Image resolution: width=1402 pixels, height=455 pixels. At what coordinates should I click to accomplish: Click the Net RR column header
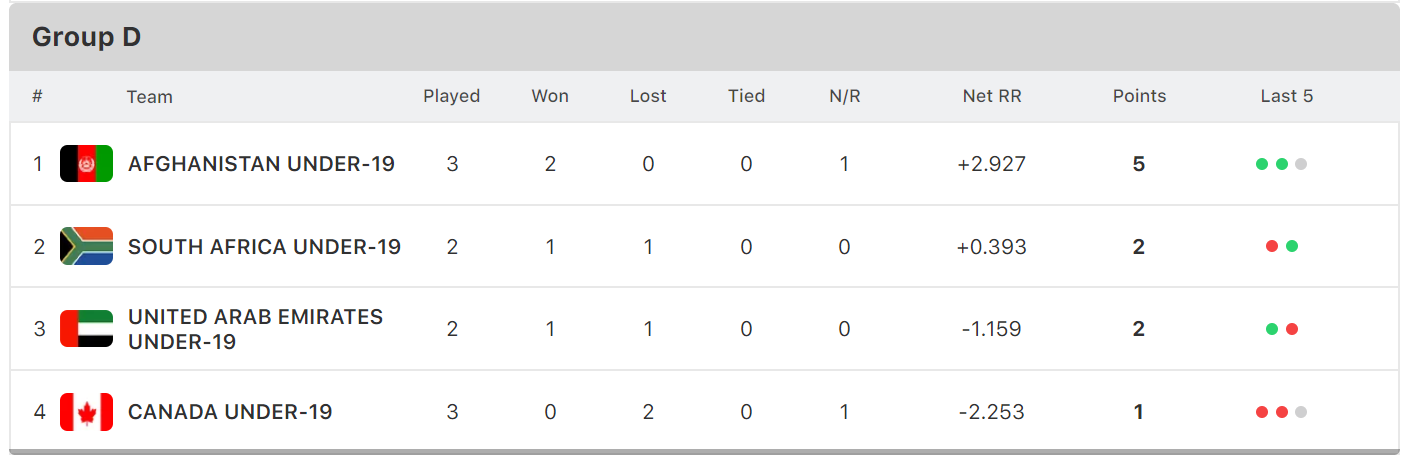click(992, 96)
